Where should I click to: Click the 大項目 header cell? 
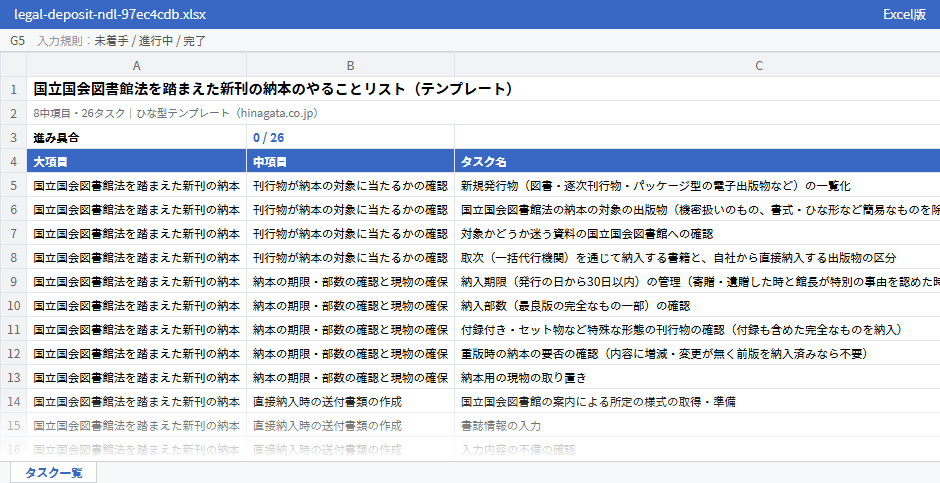[137, 162]
